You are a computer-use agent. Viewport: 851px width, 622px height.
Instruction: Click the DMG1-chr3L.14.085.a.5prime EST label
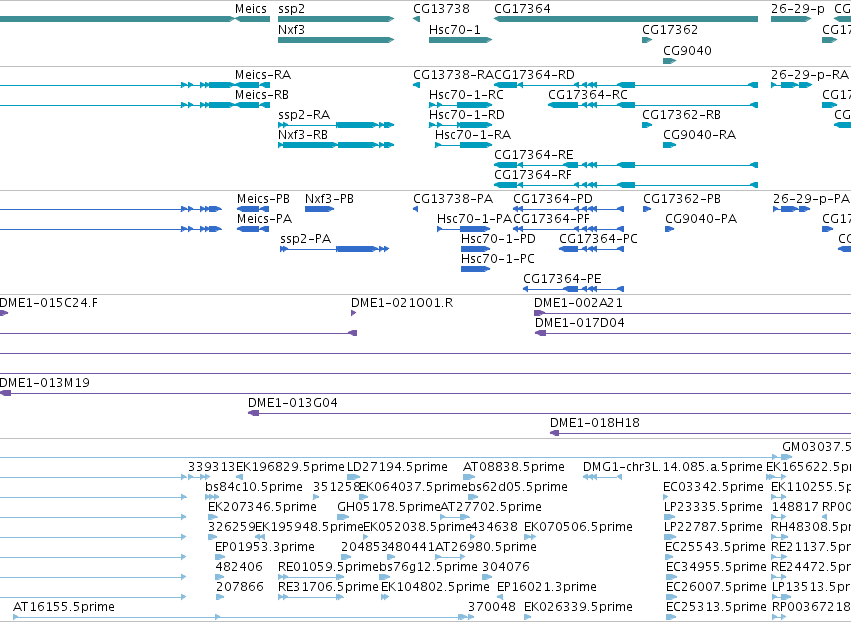tap(673, 467)
